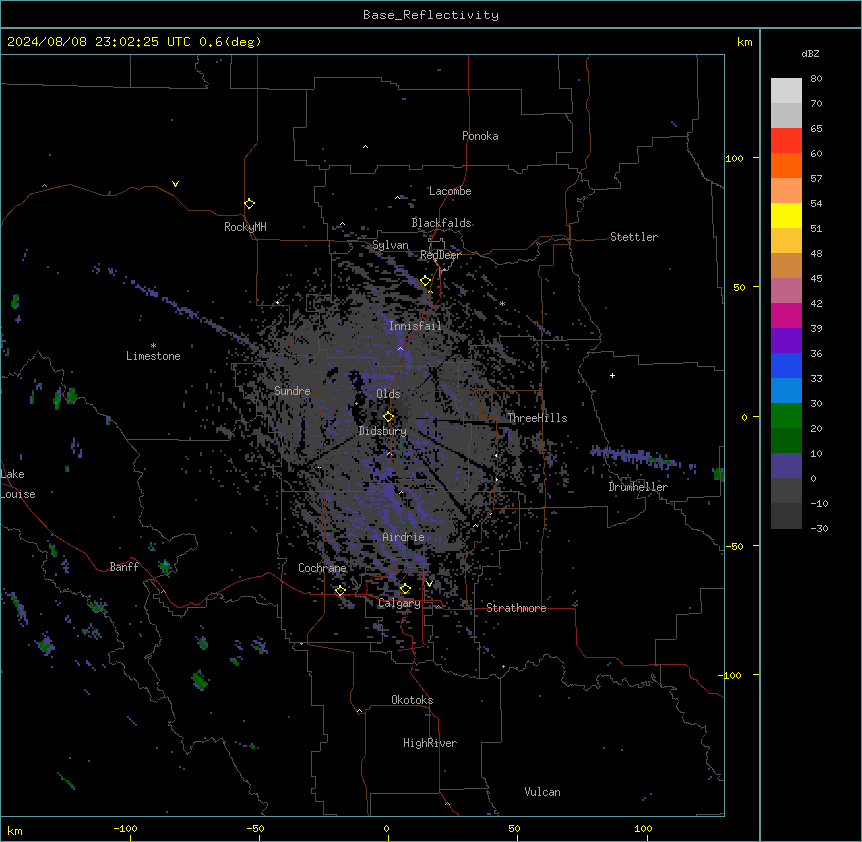Select the purple 36-39 dBZ legend swatch
This screenshot has width=862, height=842.
click(x=786, y=340)
